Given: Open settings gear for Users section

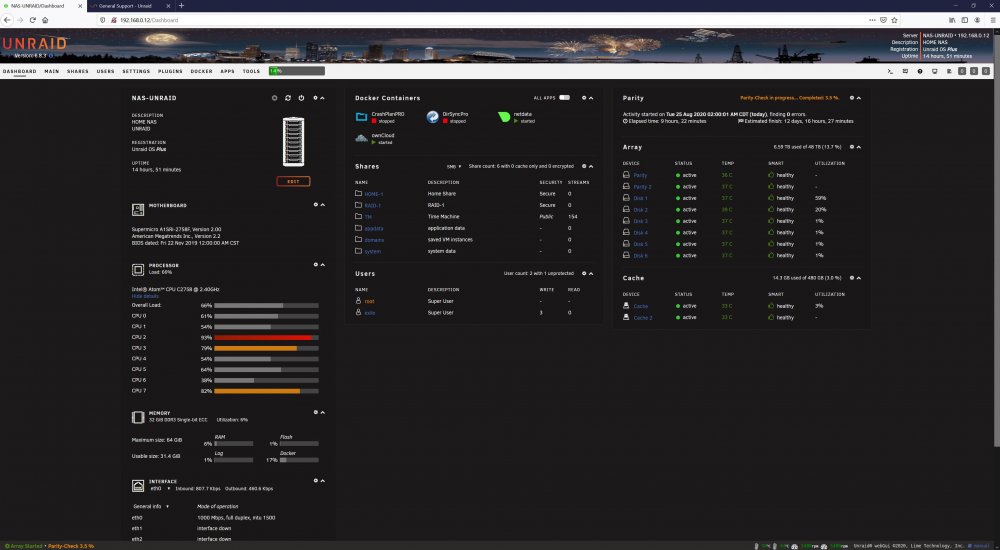Looking at the screenshot, I should pos(584,273).
